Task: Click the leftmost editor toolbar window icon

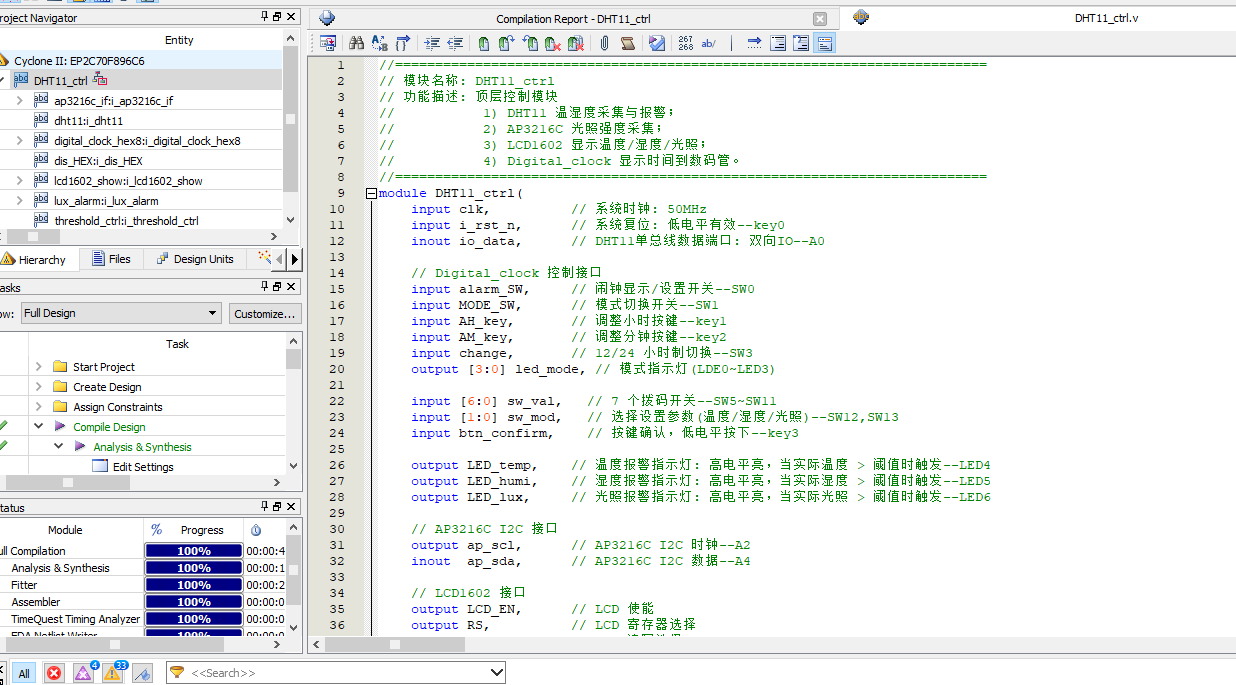Action: click(x=328, y=43)
